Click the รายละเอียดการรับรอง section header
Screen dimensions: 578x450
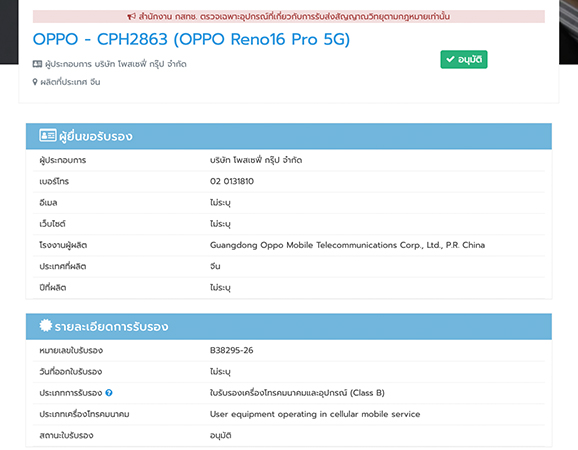click(289, 327)
